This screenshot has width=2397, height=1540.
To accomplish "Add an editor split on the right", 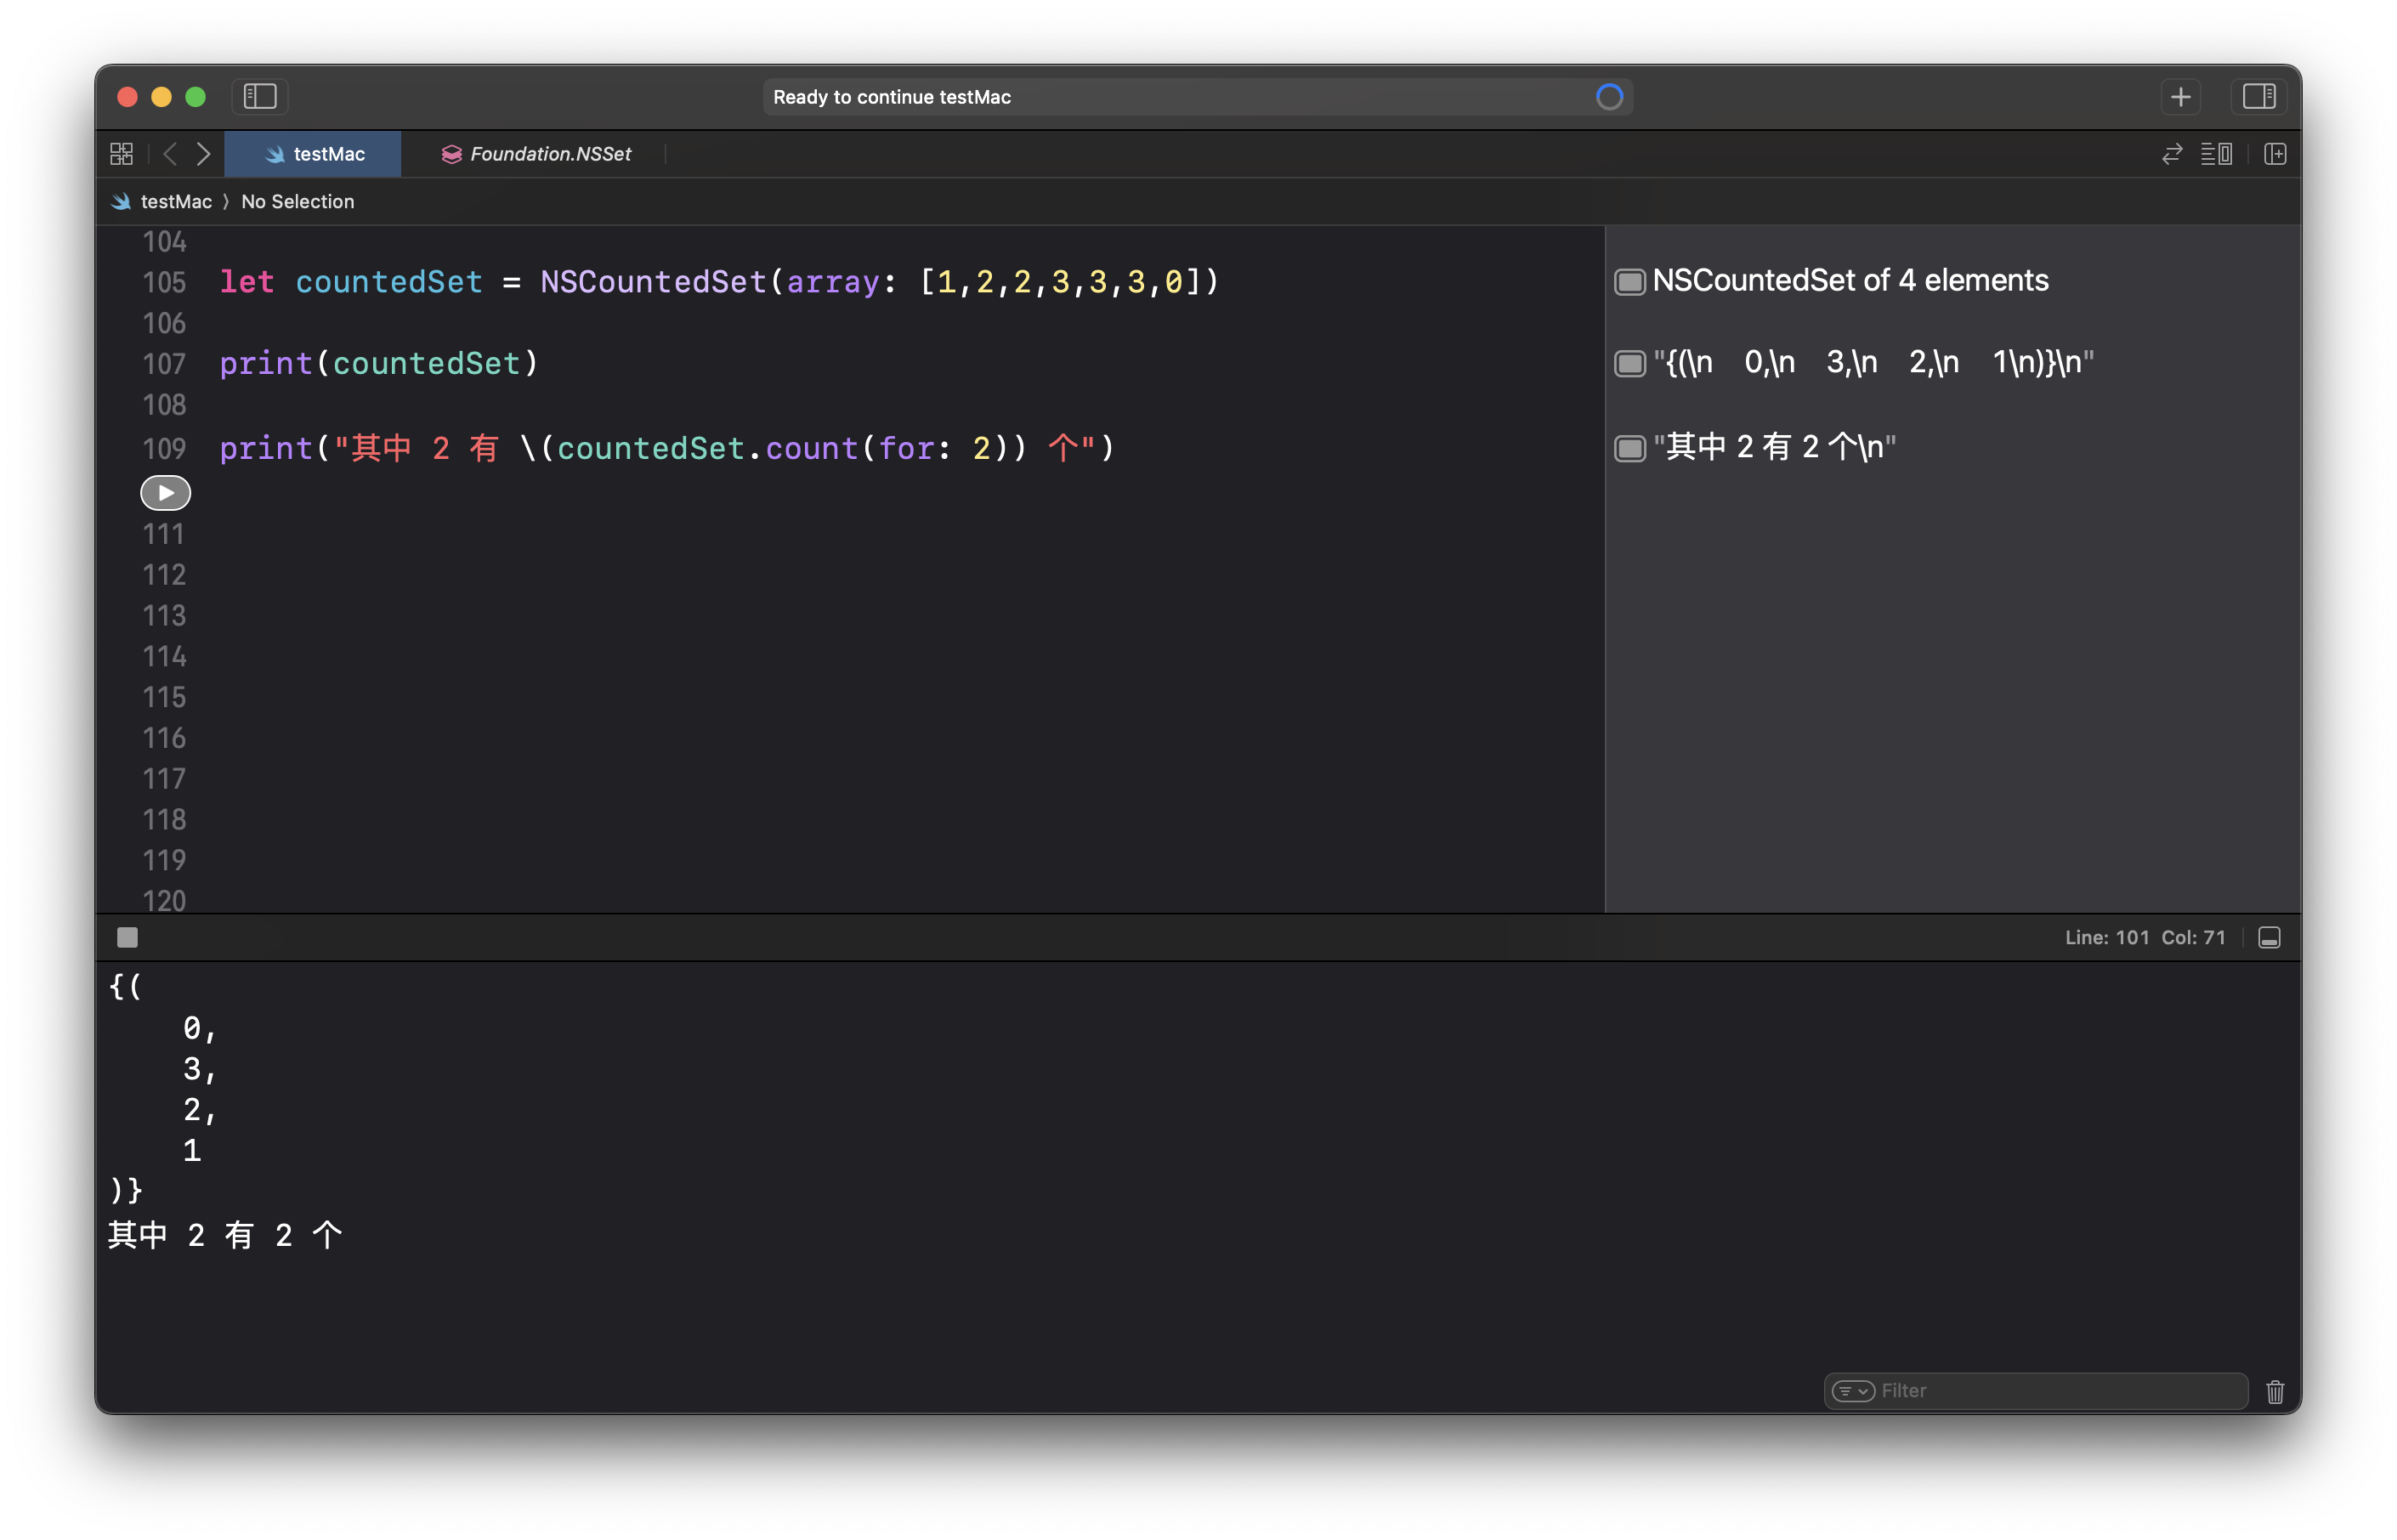I will point(2275,153).
